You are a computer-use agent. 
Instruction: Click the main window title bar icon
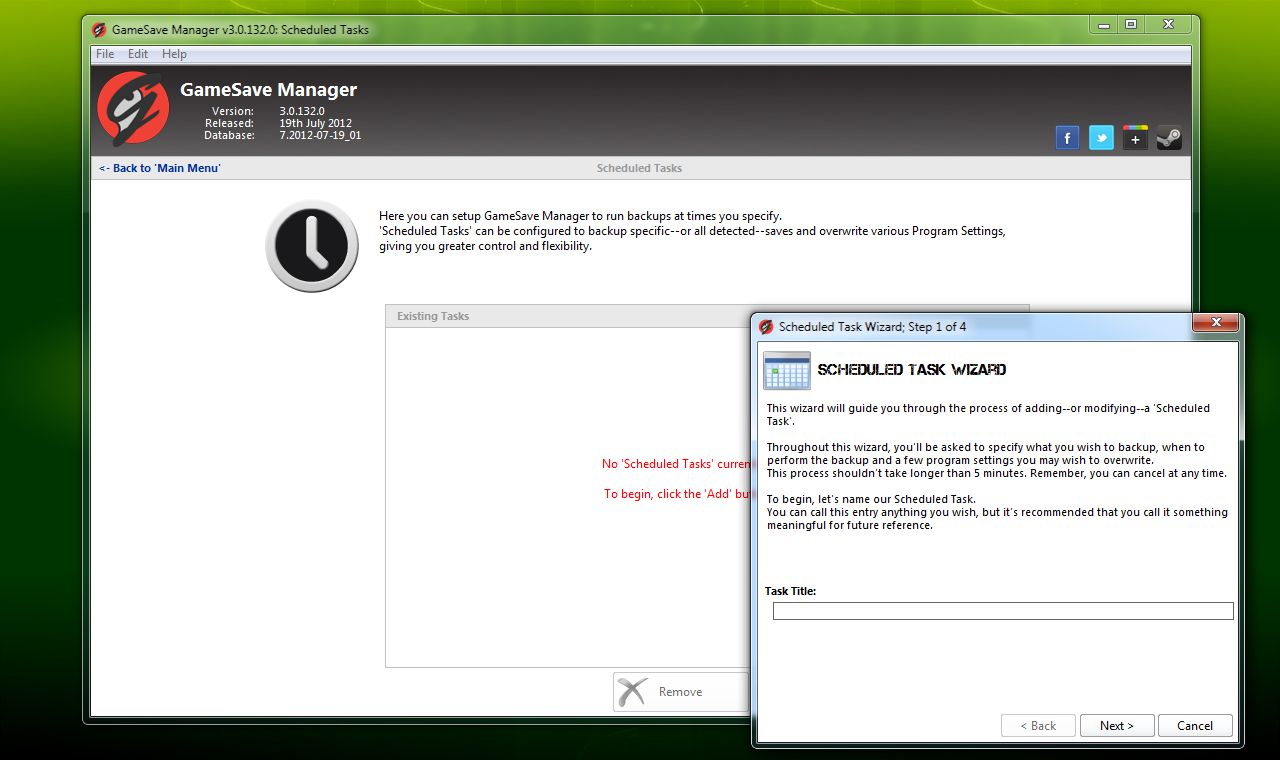click(x=99, y=30)
